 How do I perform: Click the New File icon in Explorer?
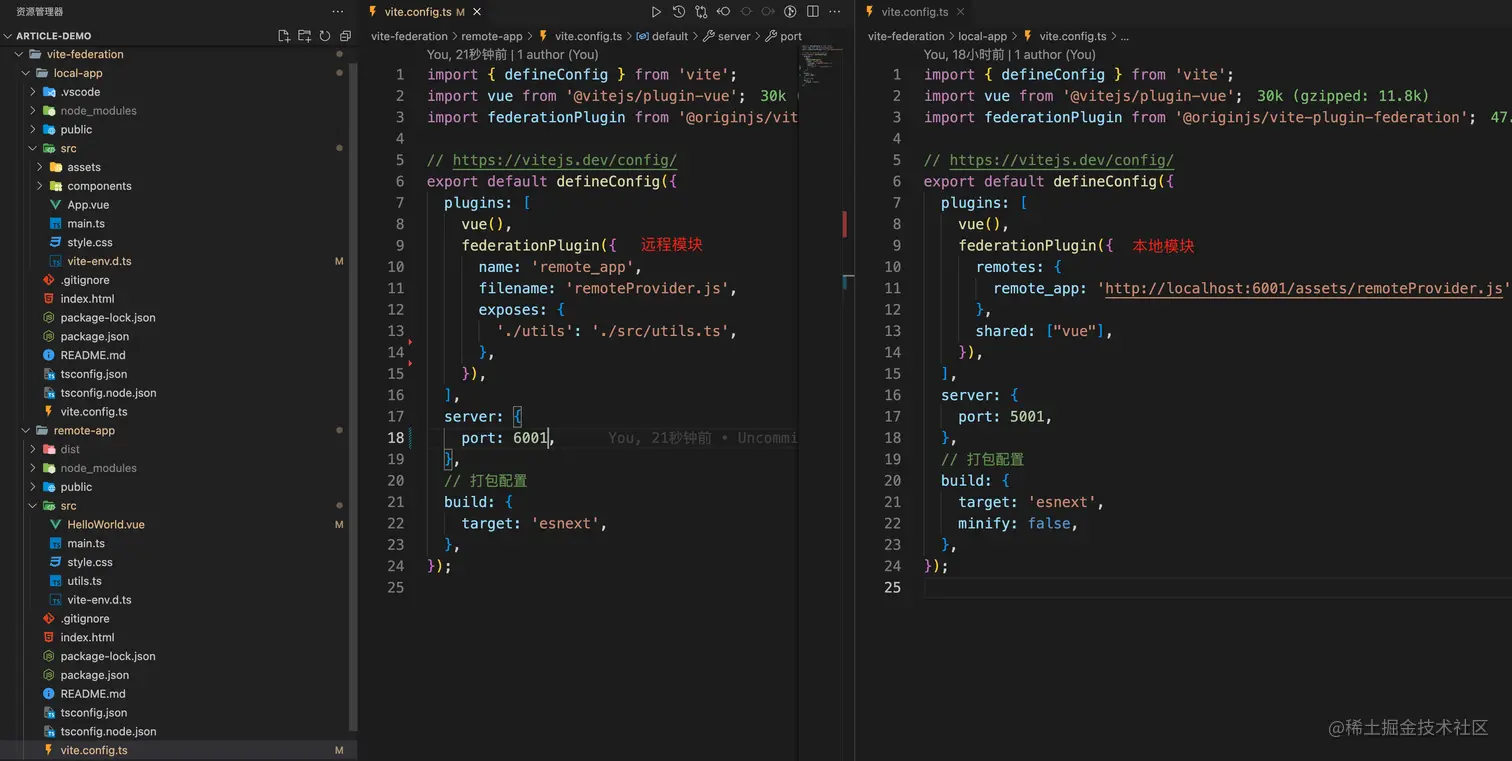click(x=284, y=36)
